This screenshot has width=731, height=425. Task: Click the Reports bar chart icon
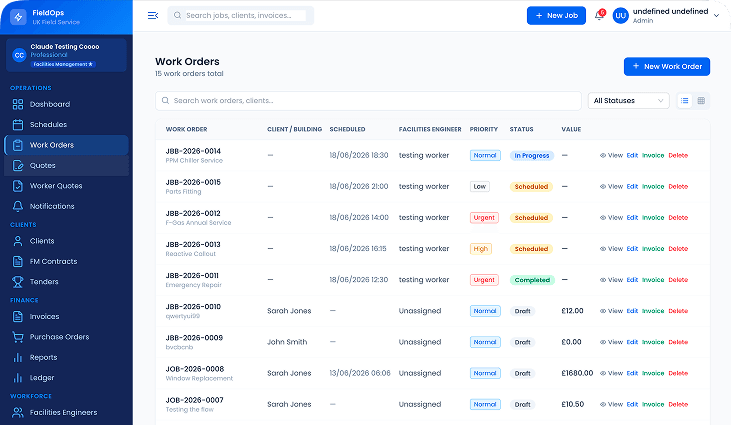tap(18, 357)
